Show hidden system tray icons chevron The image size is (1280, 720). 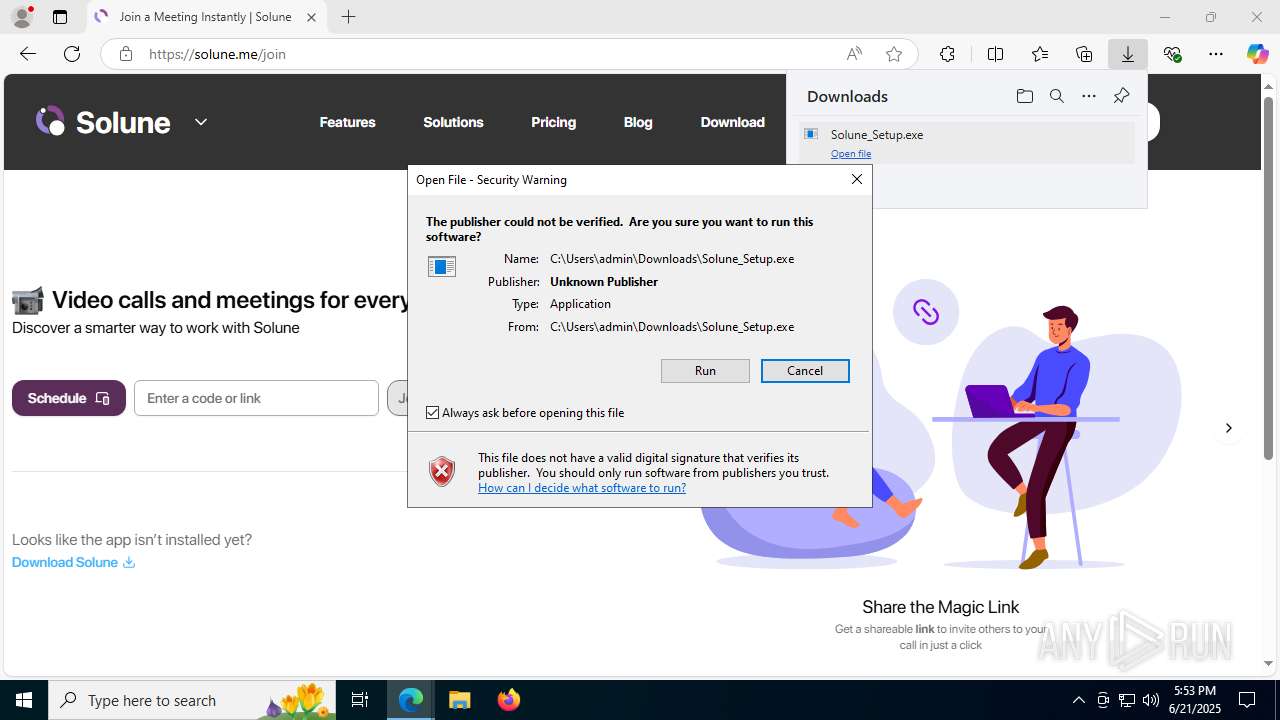pyautogui.click(x=1078, y=700)
